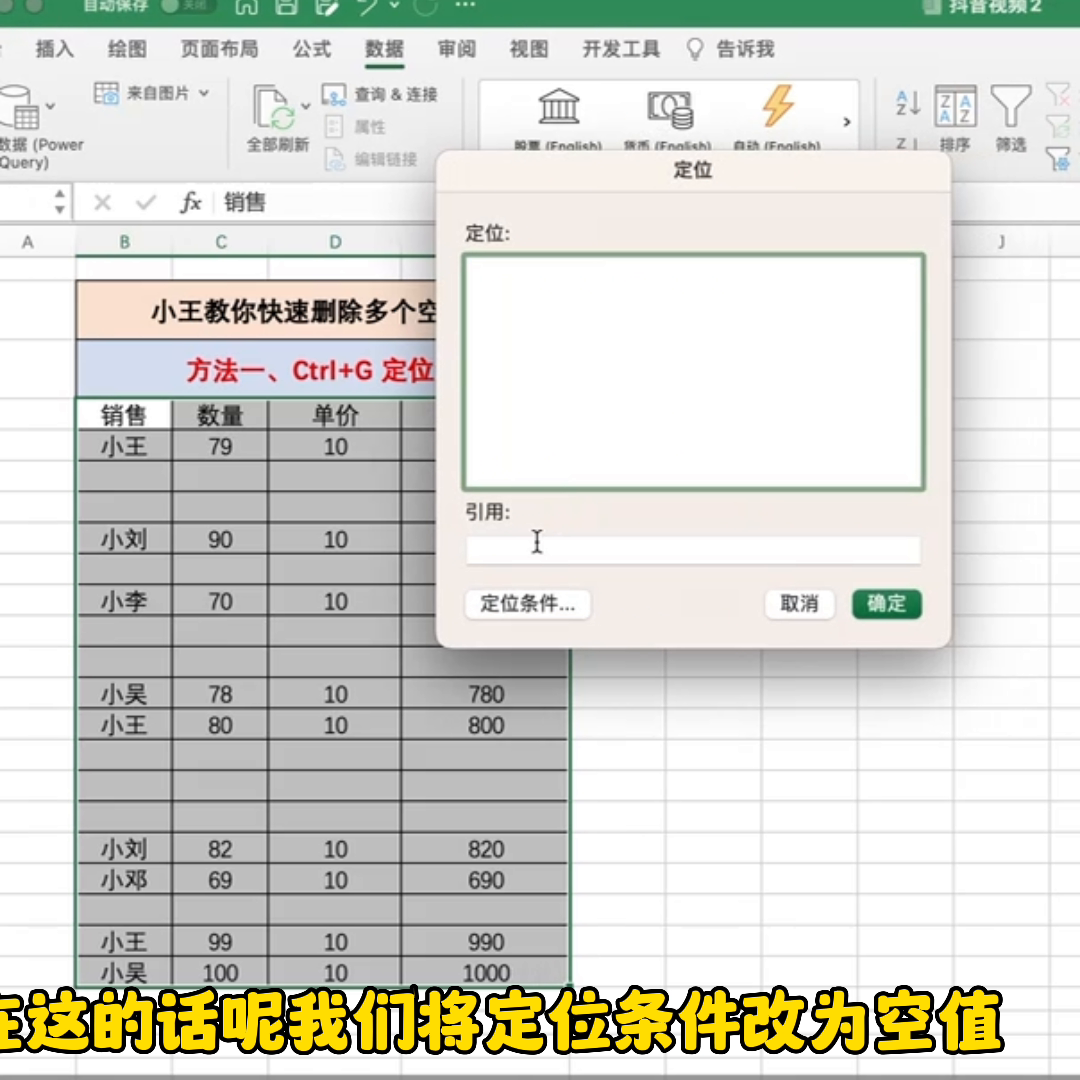1080x1080 pixels.
Task: Click the 获取数据 (Power Query) icon
Action: (x=20, y=105)
